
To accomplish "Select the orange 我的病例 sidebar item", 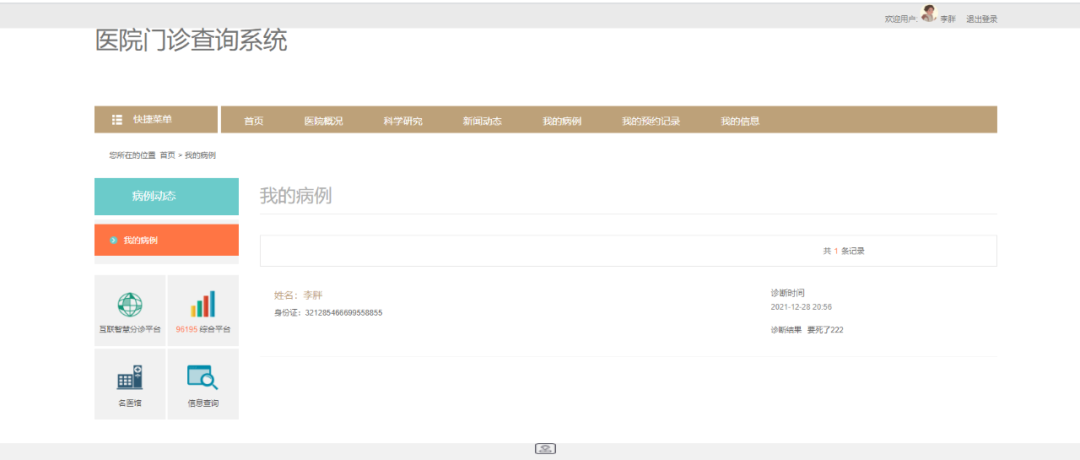I will [167, 240].
